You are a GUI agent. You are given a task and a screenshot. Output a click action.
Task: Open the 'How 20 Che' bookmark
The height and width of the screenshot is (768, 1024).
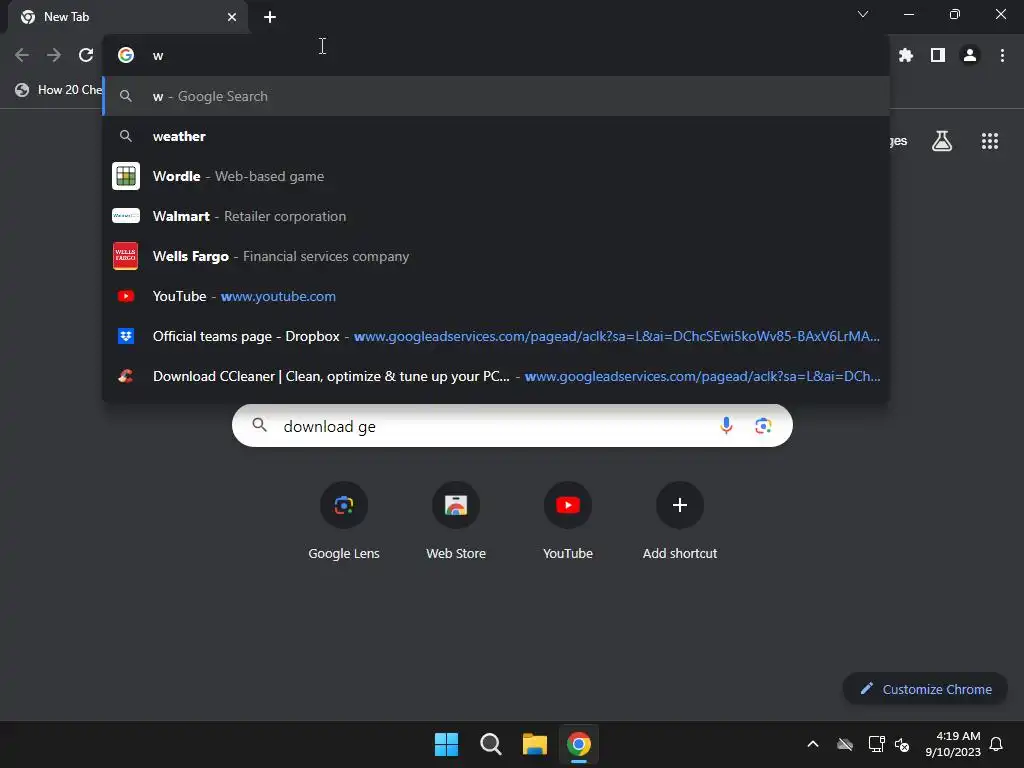(58, 89)
